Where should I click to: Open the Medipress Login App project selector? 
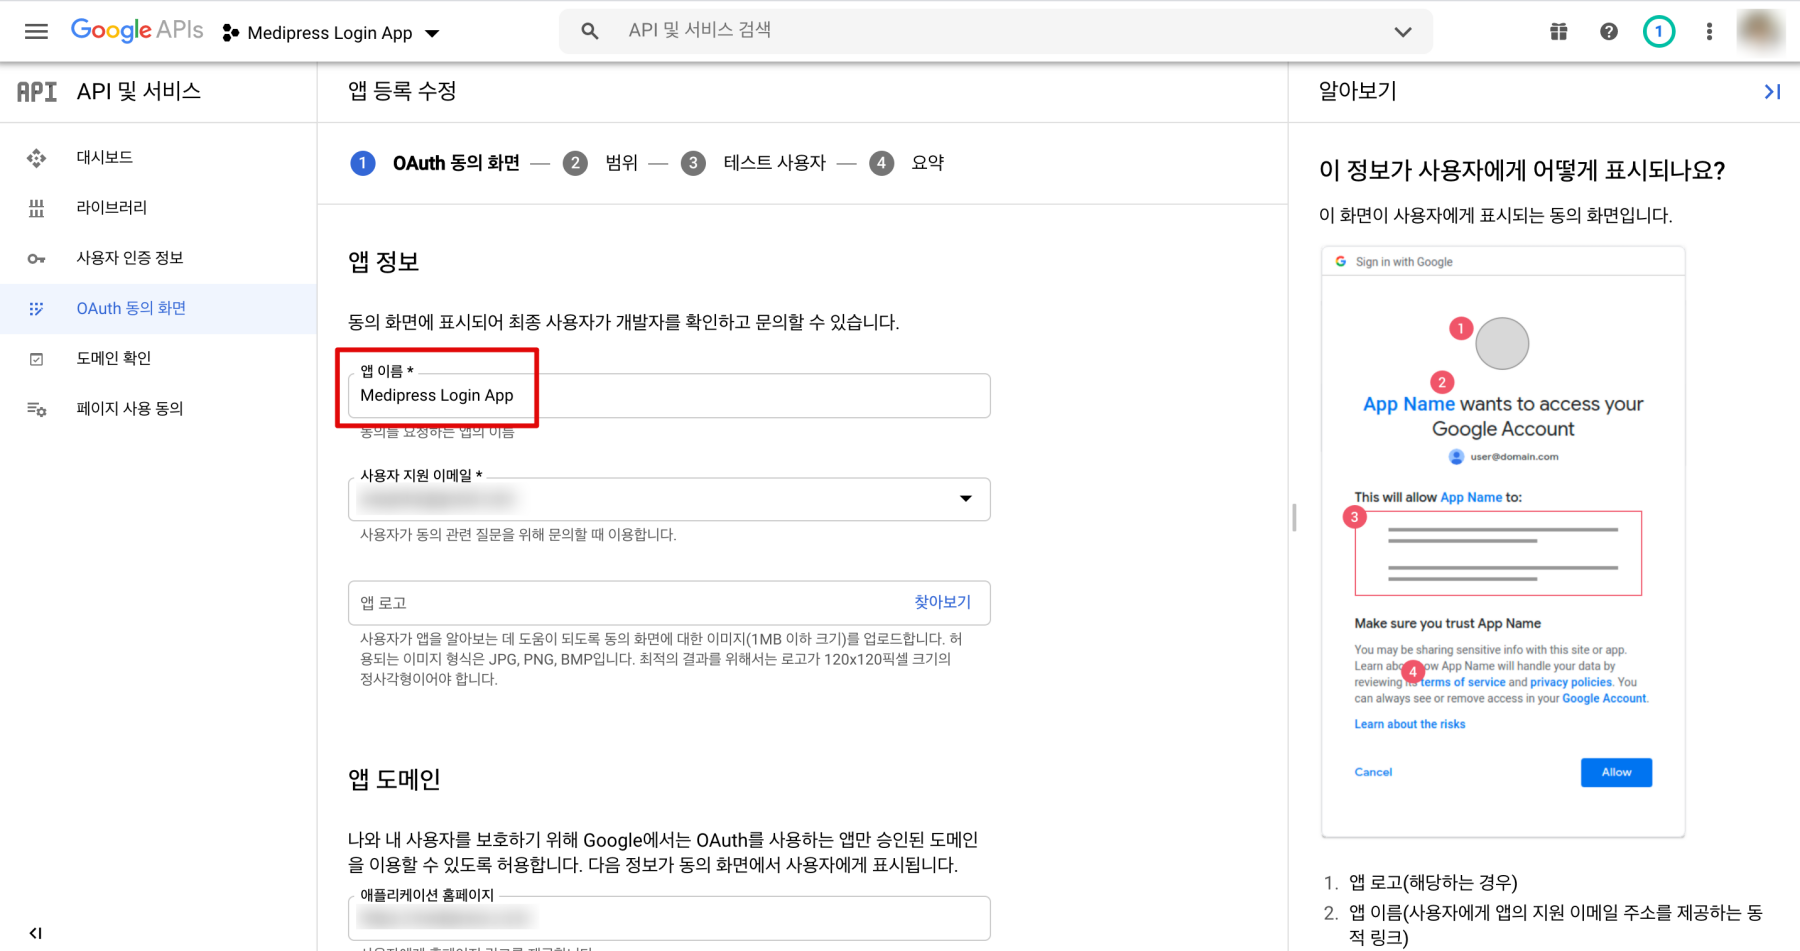tap(331, 33)
